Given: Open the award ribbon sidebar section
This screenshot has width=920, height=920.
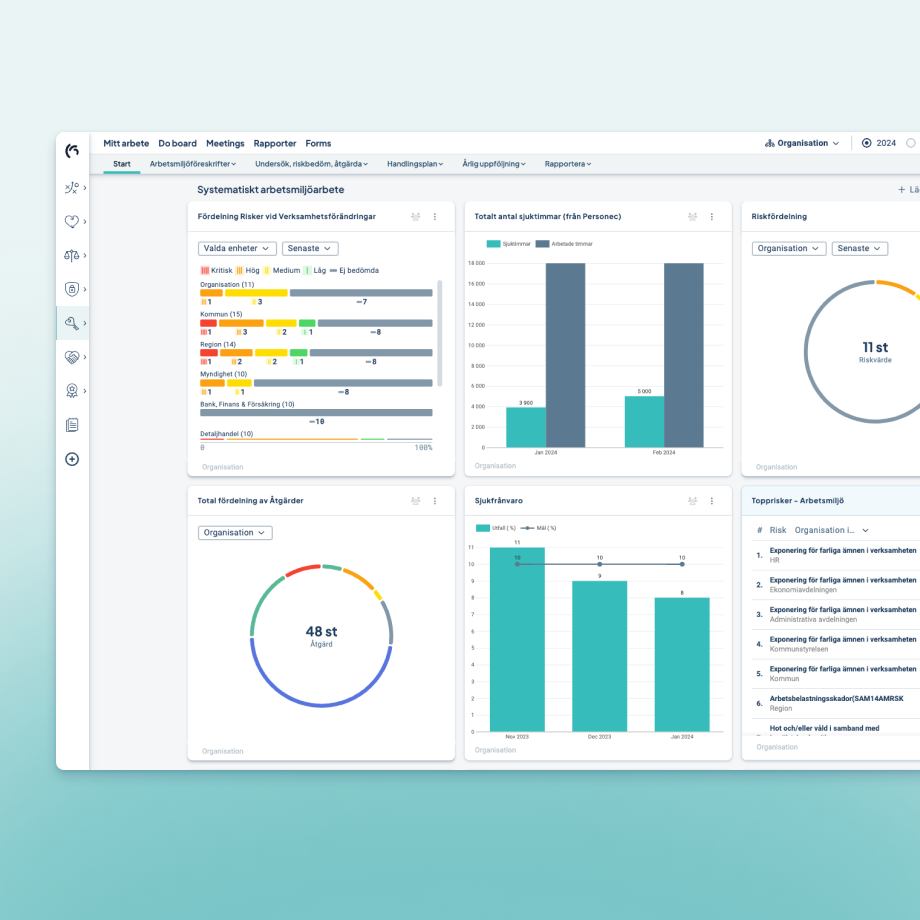Looking at the screenshot, I should 71,391.
